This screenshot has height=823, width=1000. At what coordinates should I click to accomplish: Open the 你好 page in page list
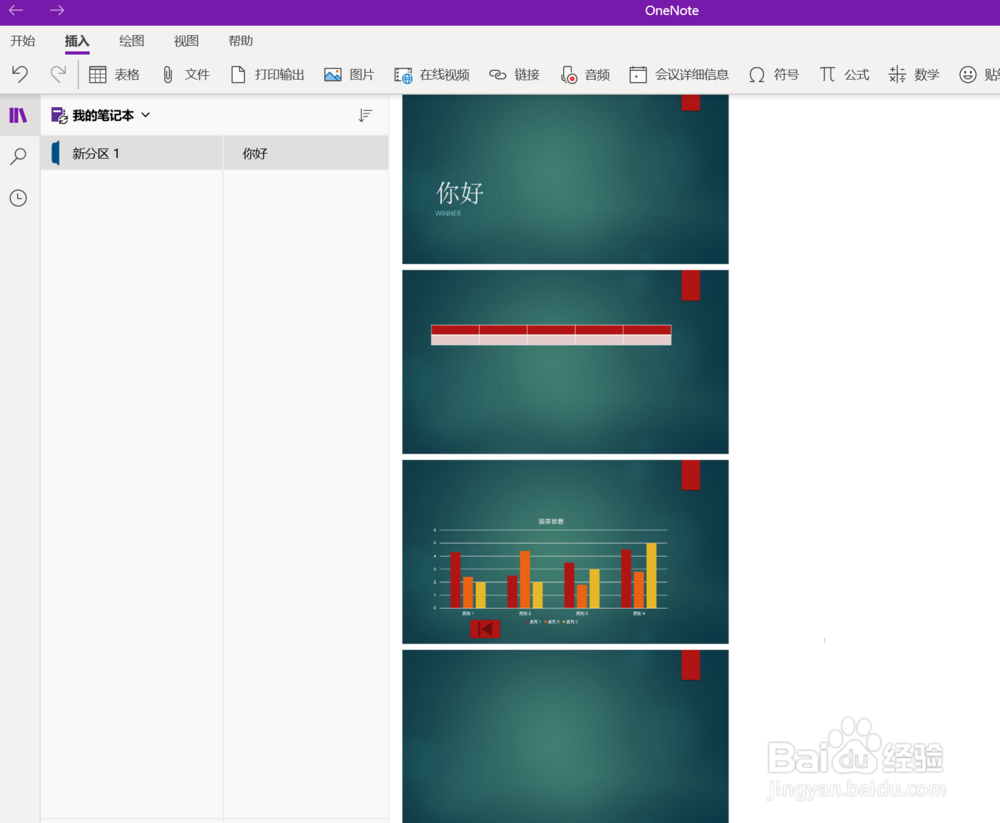point(305,153)
